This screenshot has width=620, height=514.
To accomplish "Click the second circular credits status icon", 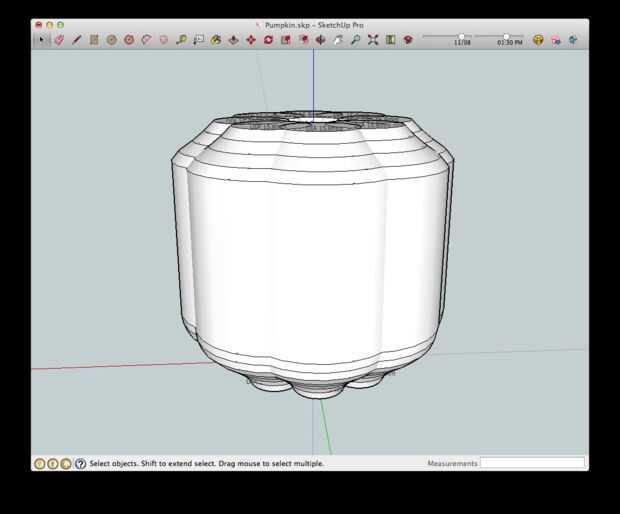I will click(53, 463).
